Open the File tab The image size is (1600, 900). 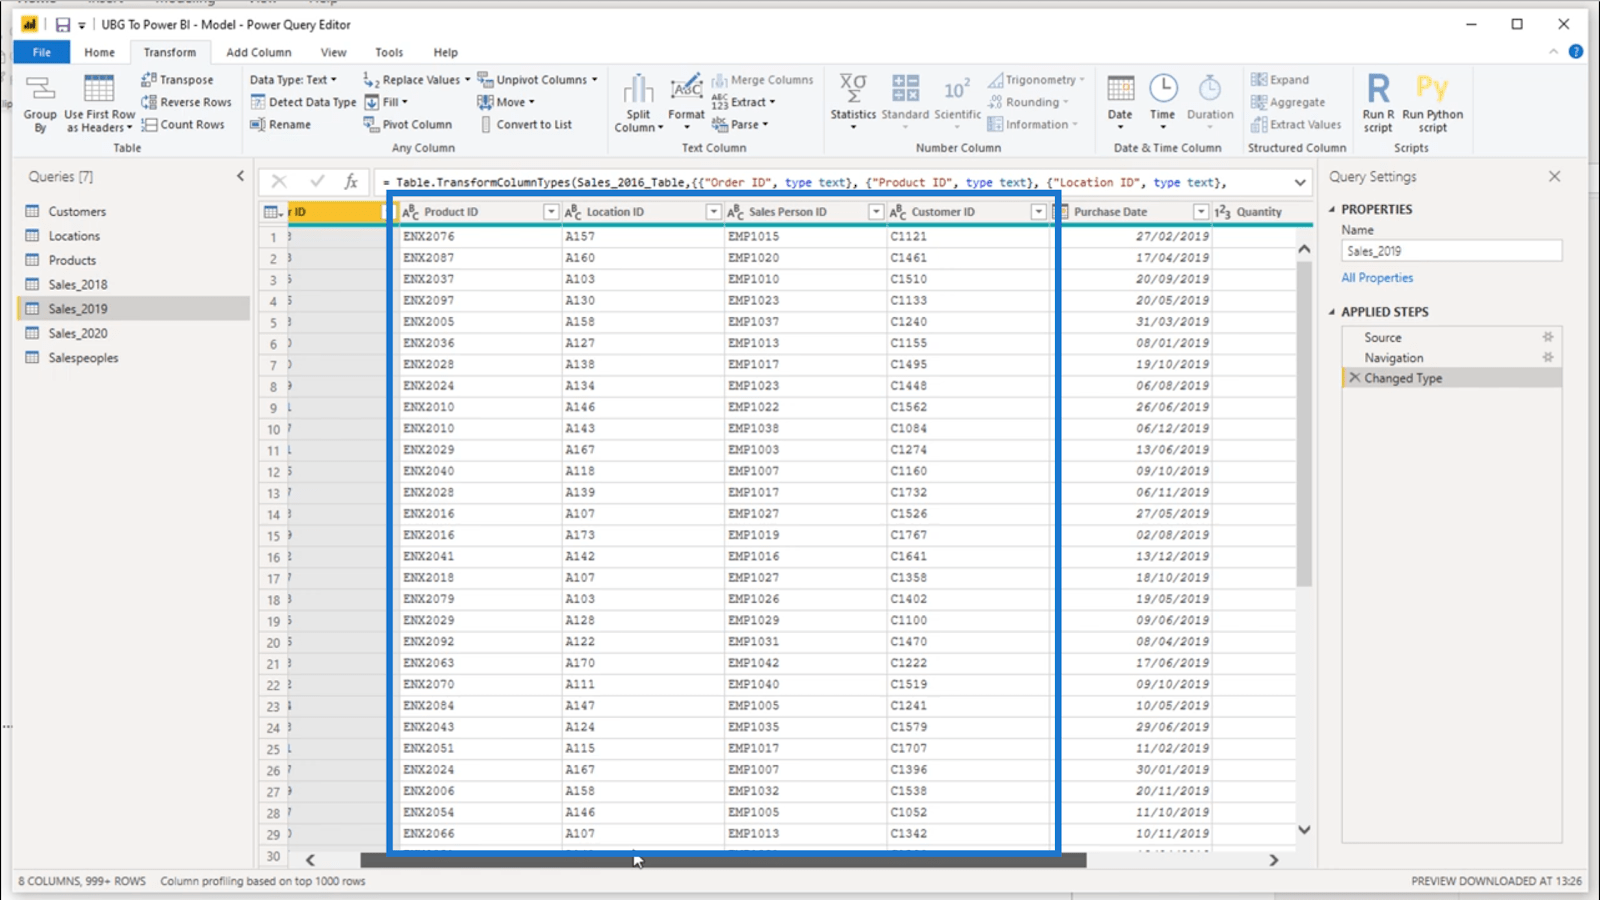click(x=42, y=52)
